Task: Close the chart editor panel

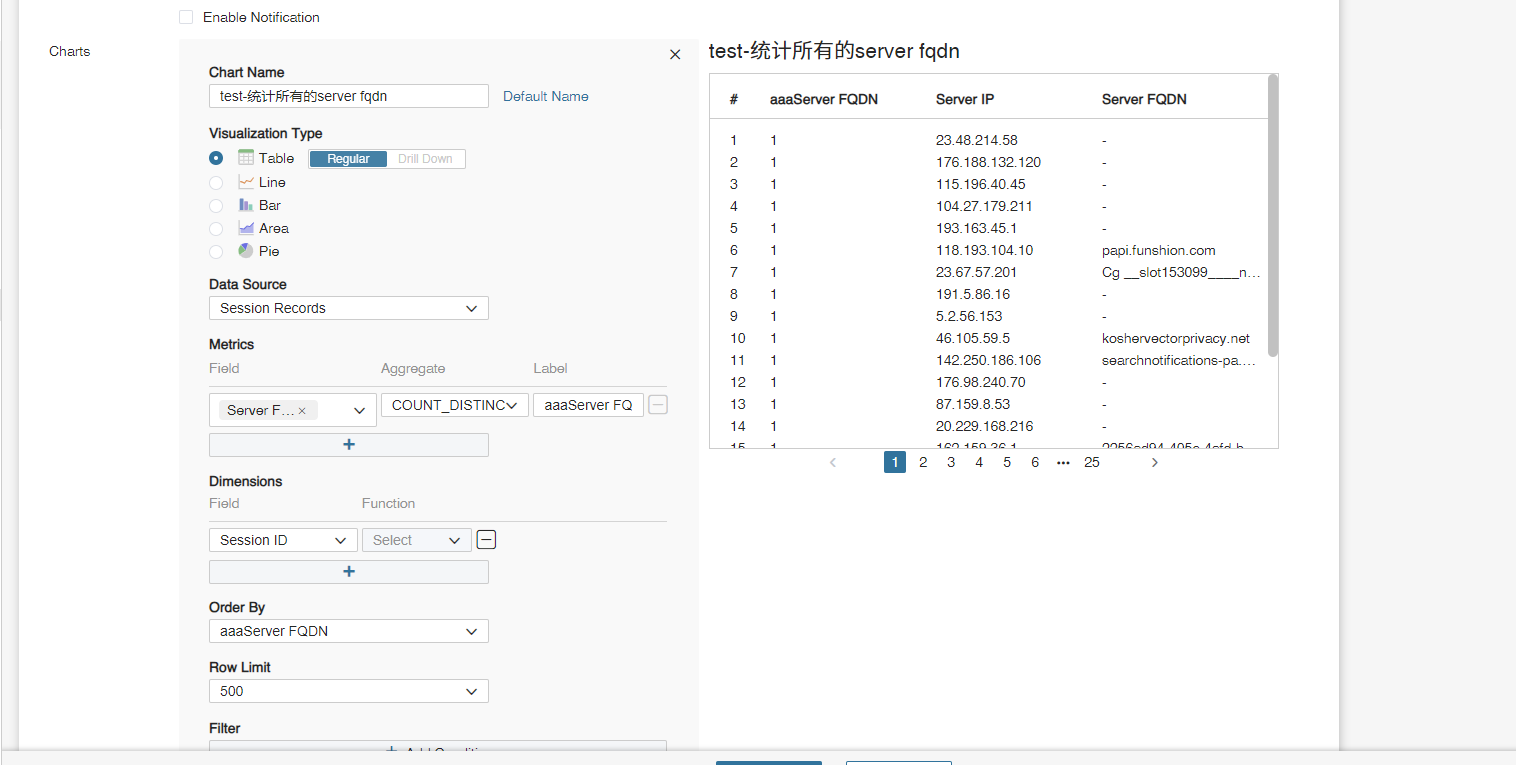Action: (675, 55)
